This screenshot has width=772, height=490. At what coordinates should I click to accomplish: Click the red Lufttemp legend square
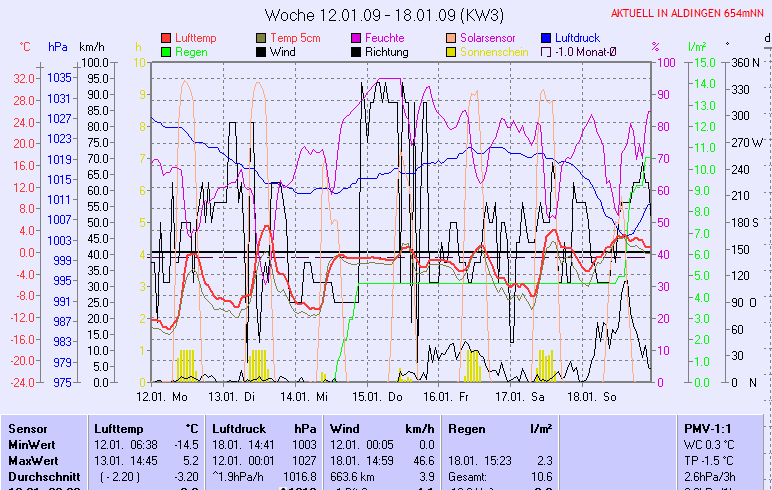(x=166, y=37)
